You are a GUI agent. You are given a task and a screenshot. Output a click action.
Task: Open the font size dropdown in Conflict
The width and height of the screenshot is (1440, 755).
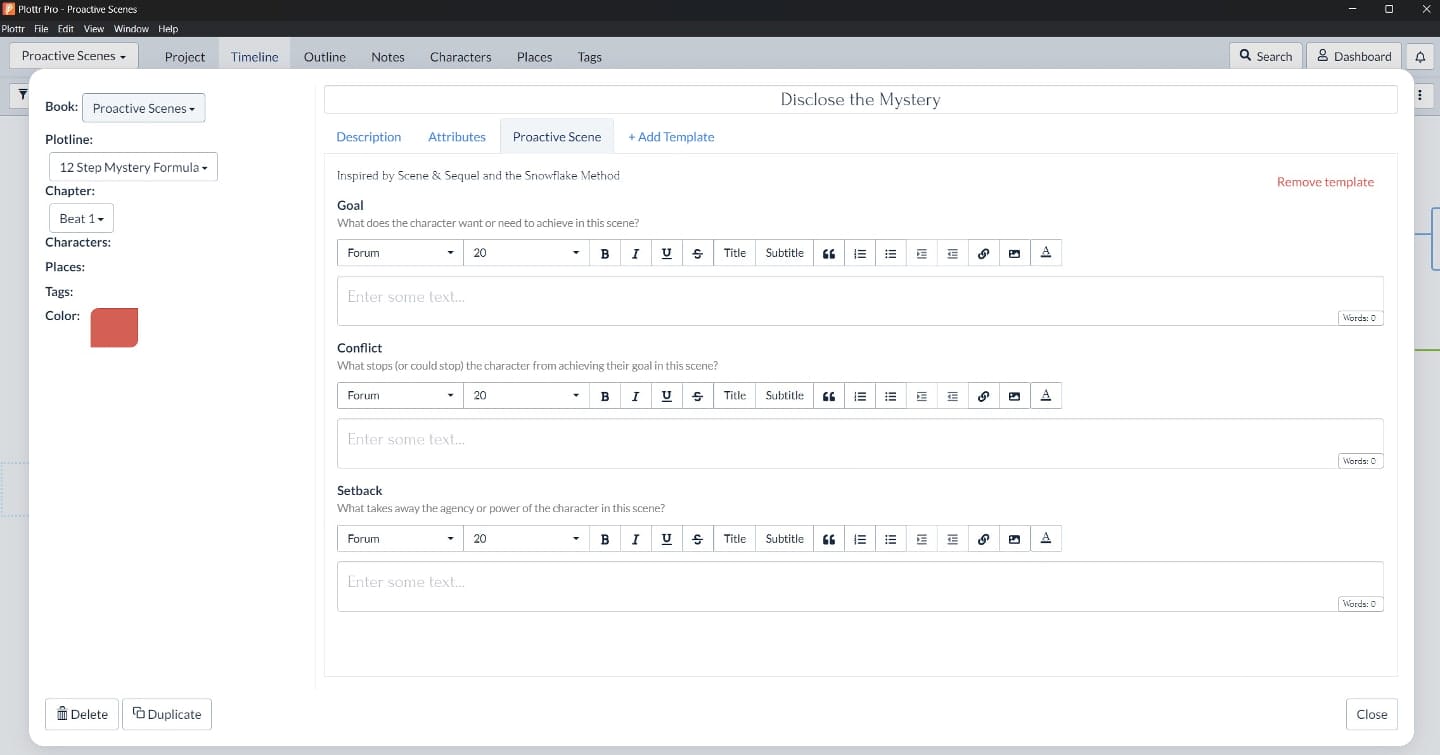pyautogui.click(x=526, y=396)
